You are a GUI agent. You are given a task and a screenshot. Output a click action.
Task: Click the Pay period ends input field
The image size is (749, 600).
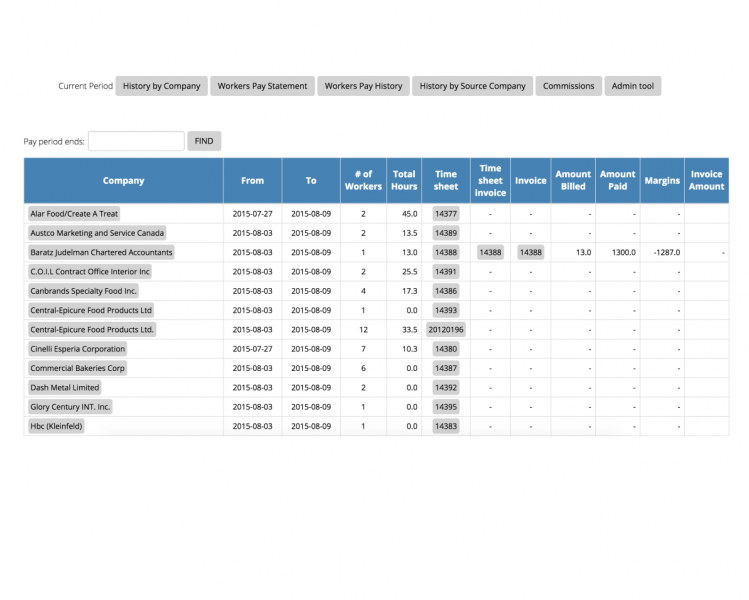pos(136,141)
